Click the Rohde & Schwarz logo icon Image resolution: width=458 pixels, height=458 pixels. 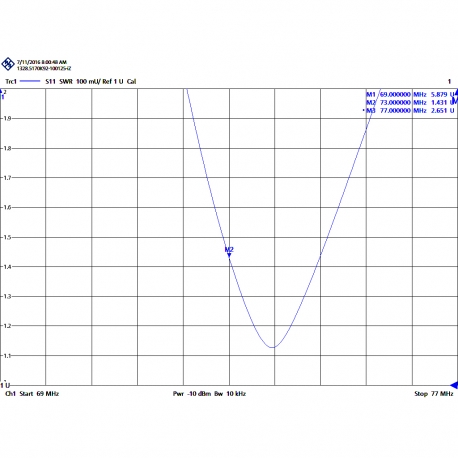pyautogui.click(x=8, y=64)
